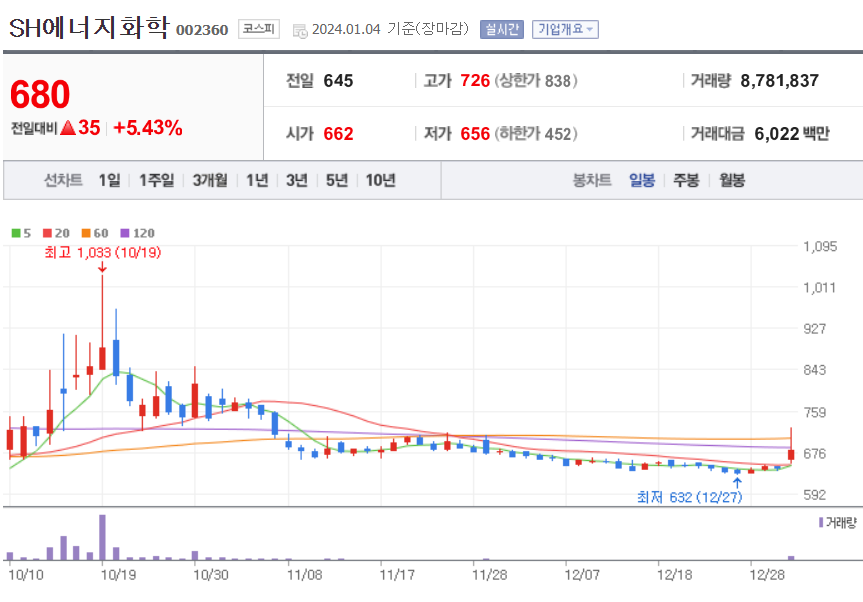Select the 1일 line chart period
Screen dimensions: 863x602
click(109, 180)
